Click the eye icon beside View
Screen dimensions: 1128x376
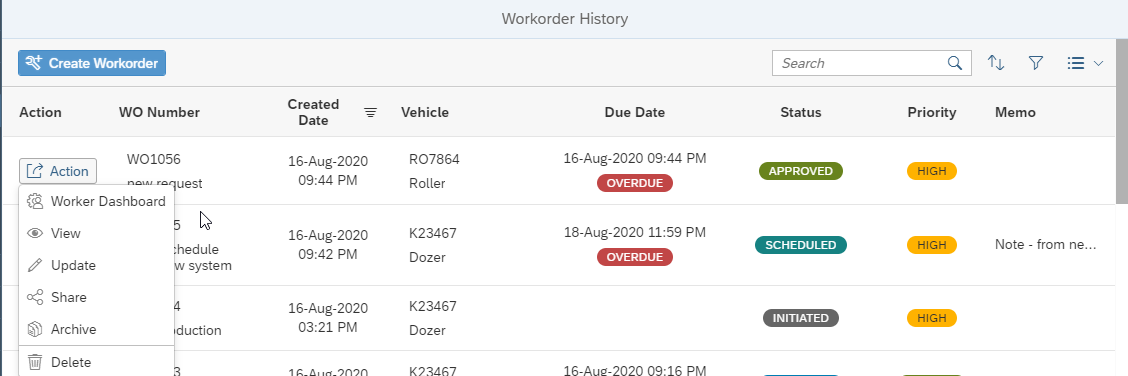(35, 233)
